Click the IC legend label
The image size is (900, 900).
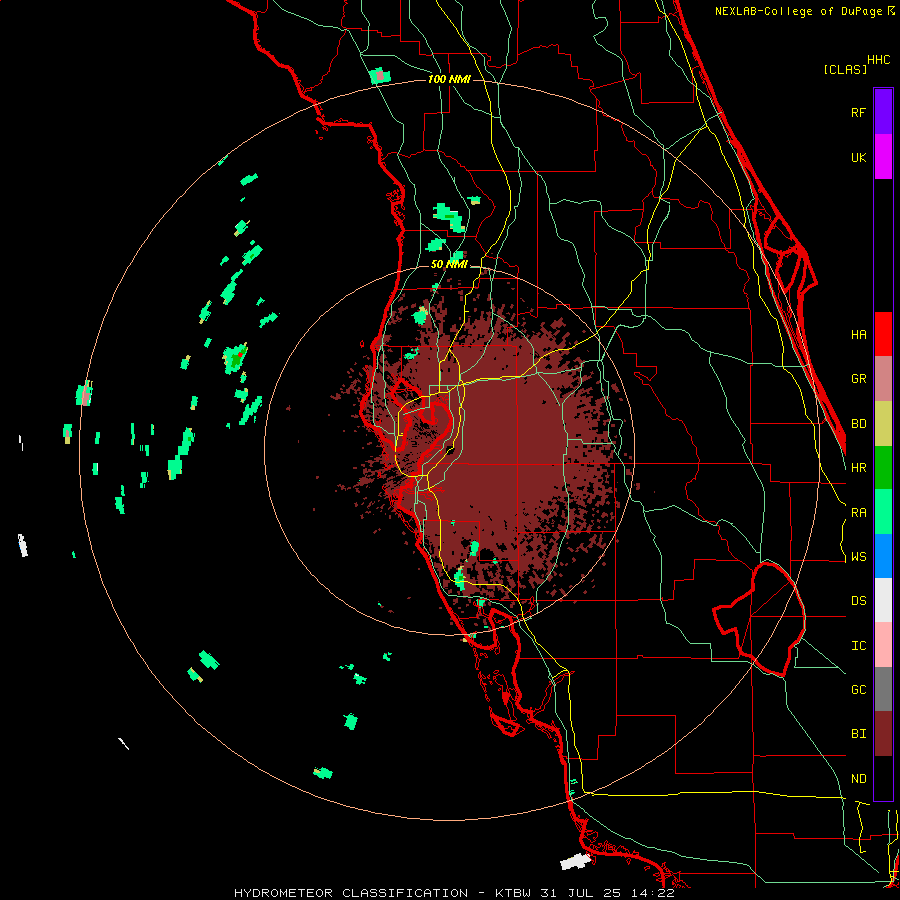click(x=858, y=646)
